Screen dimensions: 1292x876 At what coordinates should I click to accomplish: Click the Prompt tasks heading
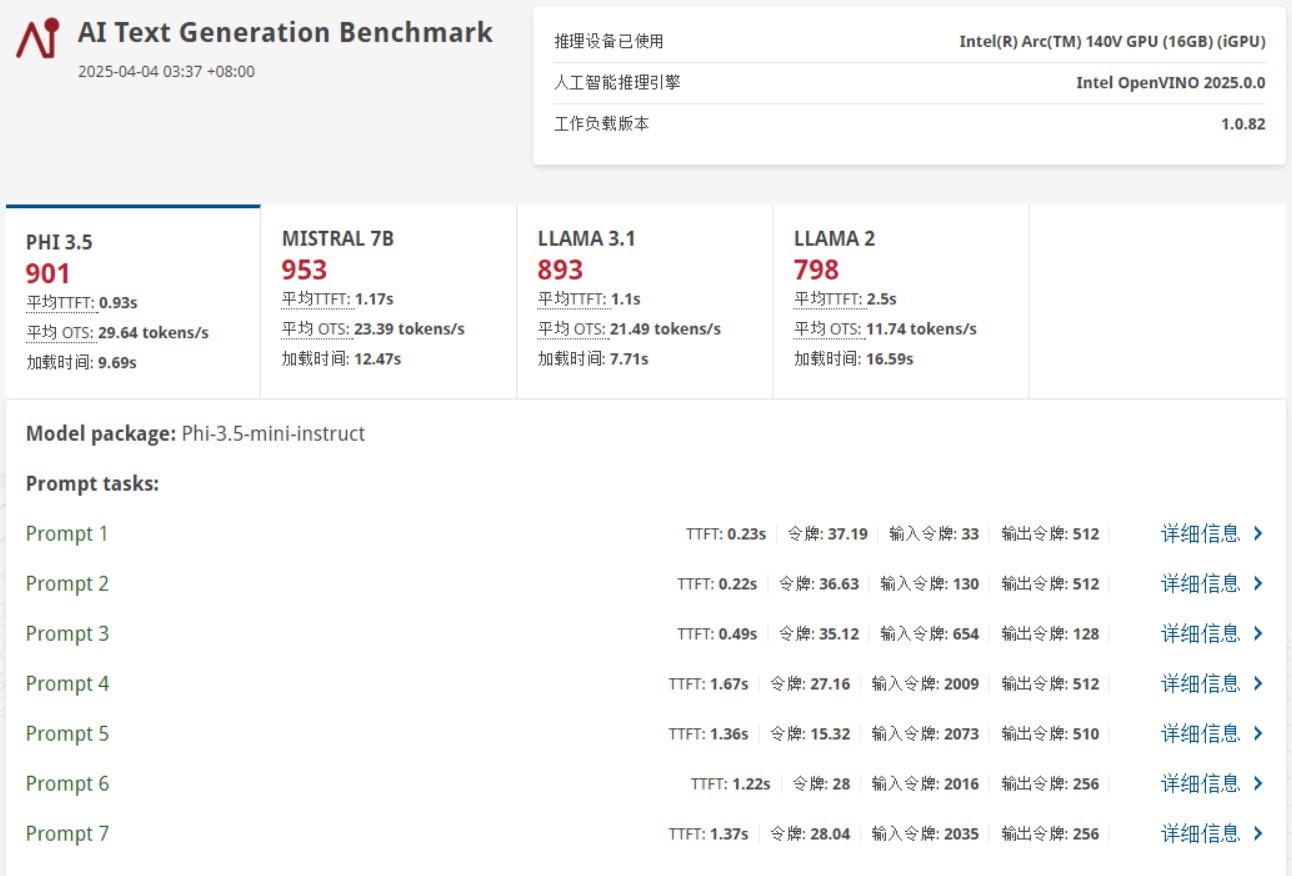(92, 484)
